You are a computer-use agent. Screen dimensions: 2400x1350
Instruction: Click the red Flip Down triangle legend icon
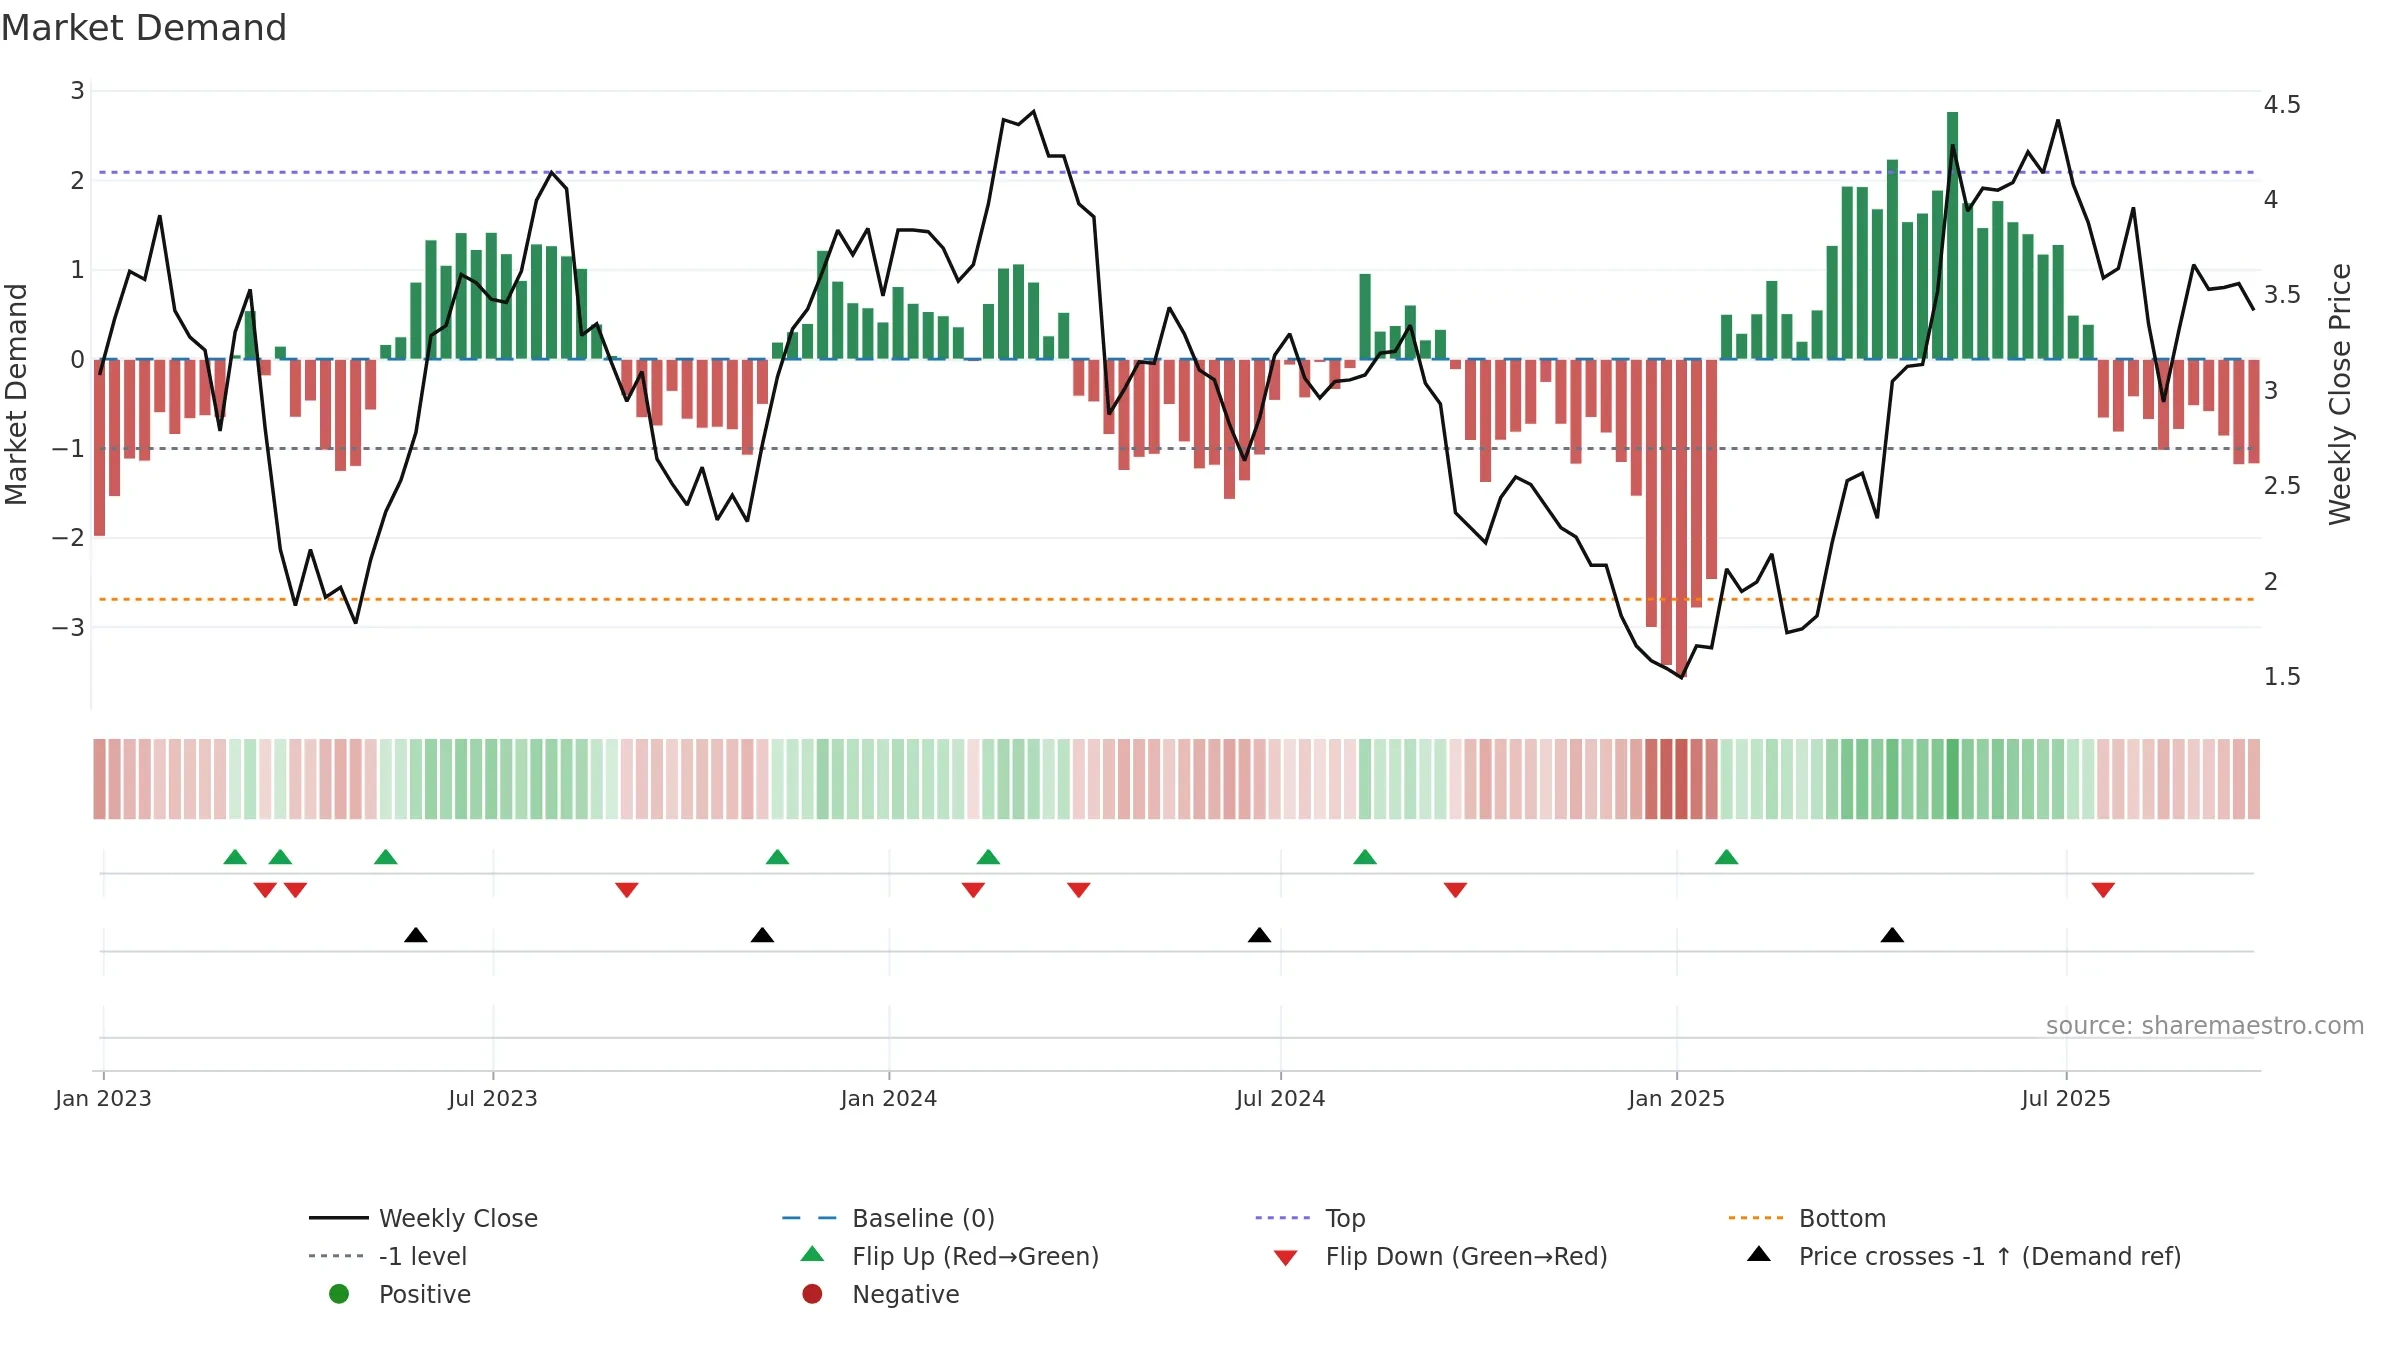[1285, 1258]
